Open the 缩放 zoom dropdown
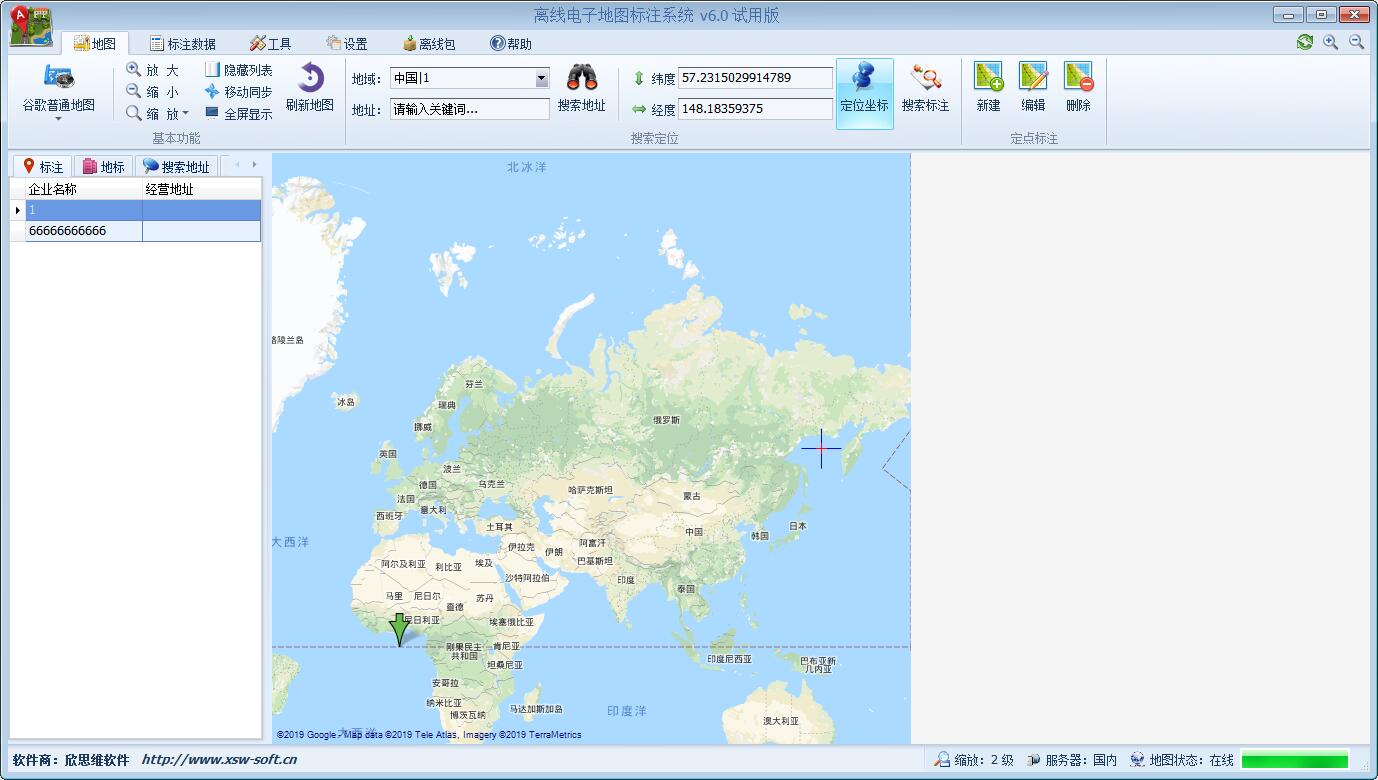 [x=157, y=114]
